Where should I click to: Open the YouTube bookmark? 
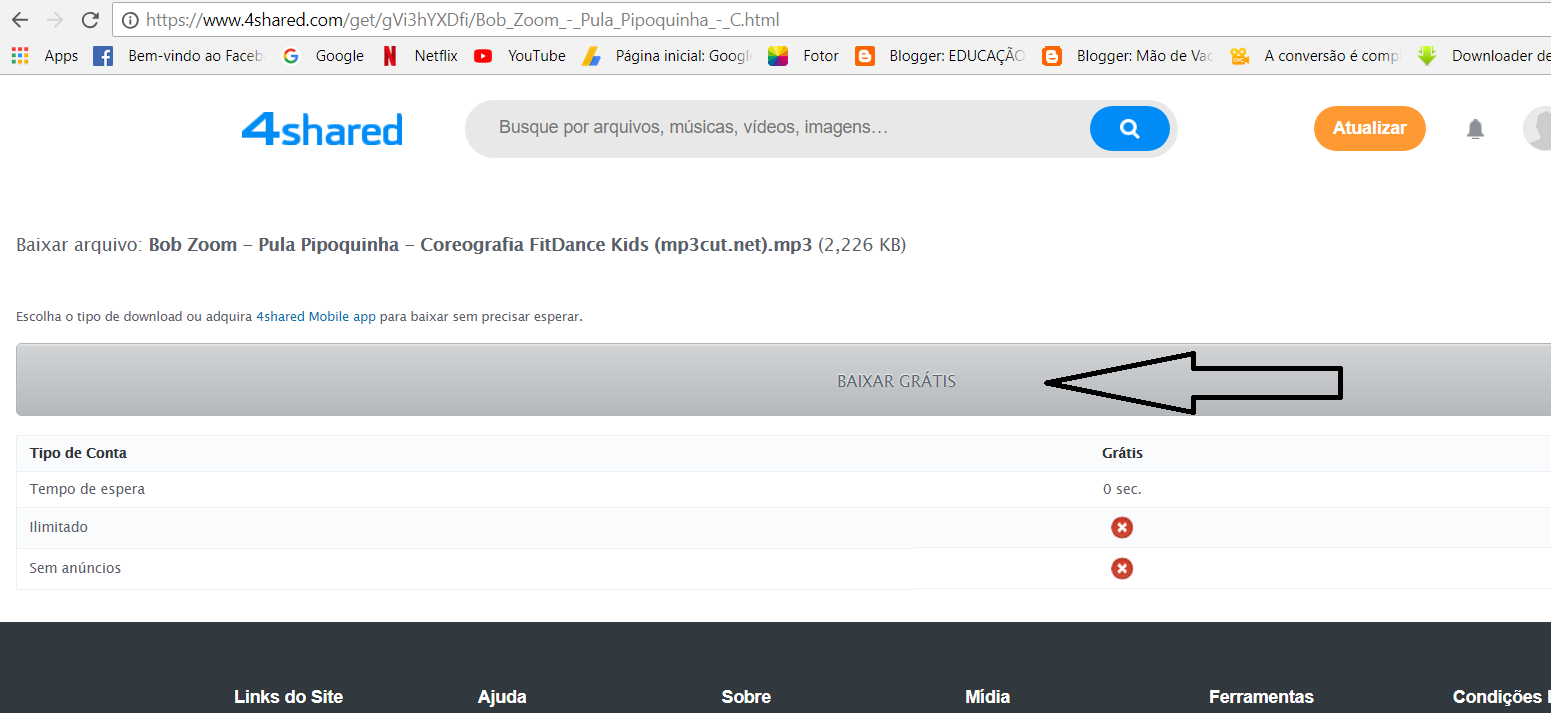pos(520,56)
